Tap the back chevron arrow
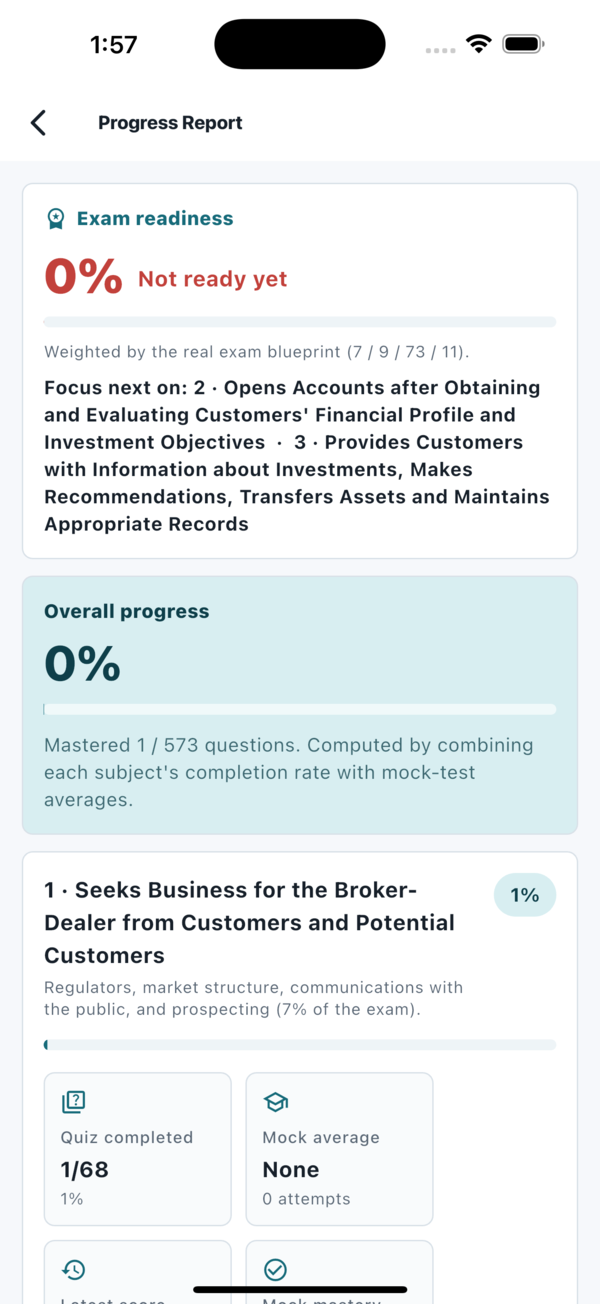 [x=38, y=123]
